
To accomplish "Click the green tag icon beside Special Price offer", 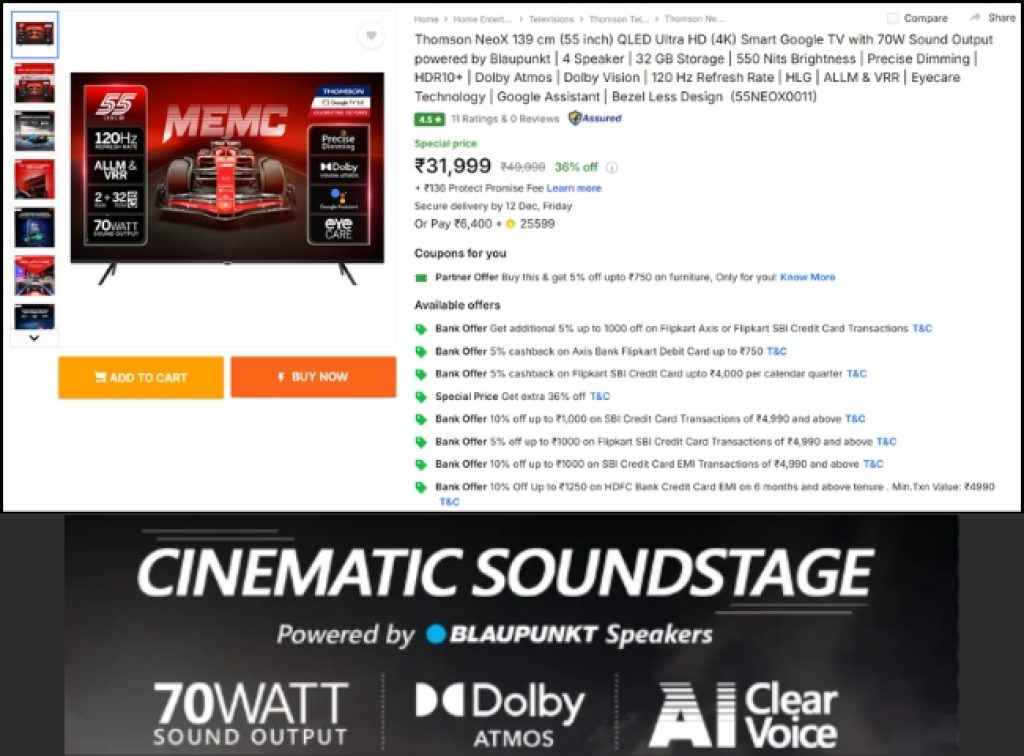I will click(421, 396).
